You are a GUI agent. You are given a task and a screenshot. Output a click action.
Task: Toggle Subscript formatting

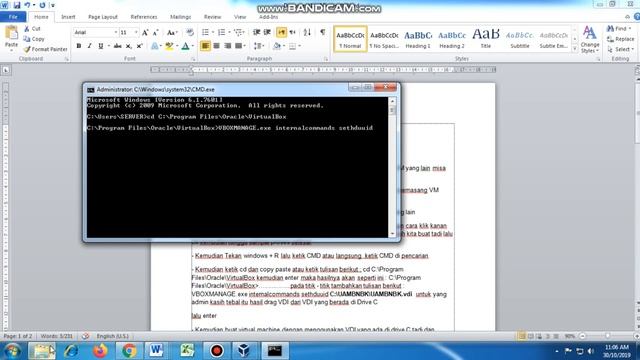coord(129,46)
